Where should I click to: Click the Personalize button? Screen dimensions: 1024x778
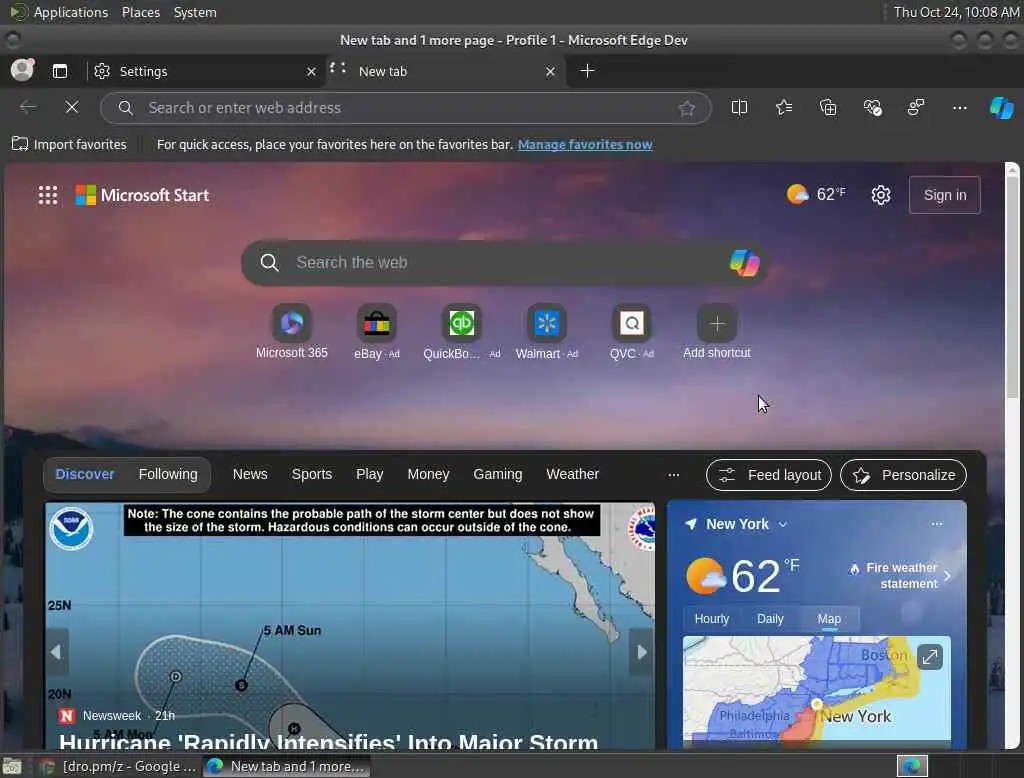pos(903,475)
